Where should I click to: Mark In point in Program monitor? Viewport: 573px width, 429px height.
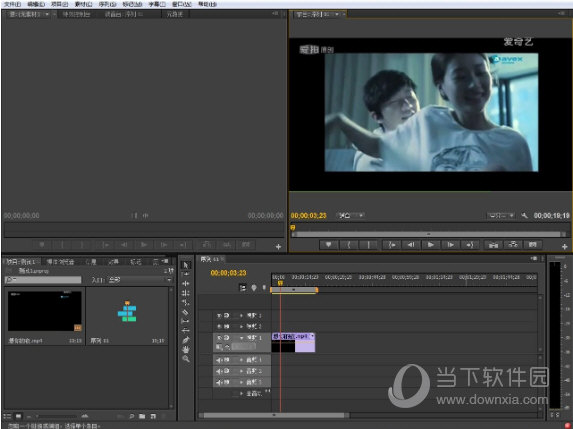point(349,245)
